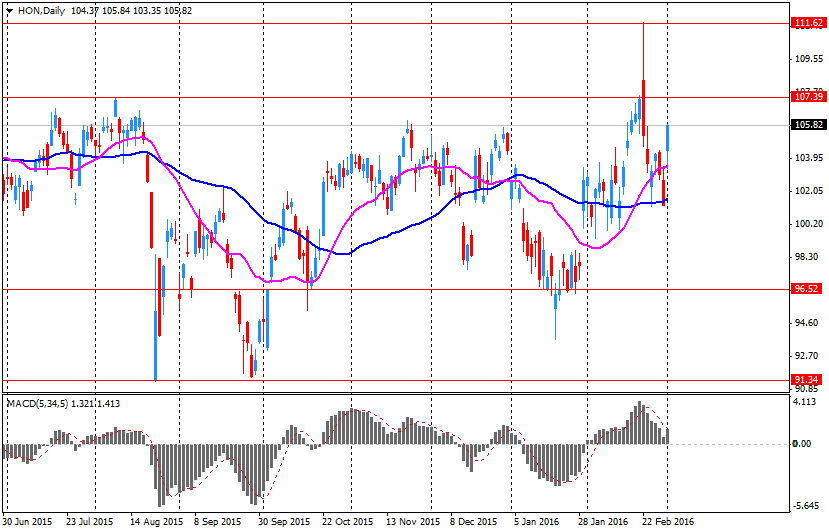829x530 pixels.
Task: Click the 14 Aug 2015 date label
Action: click(156, 522)
